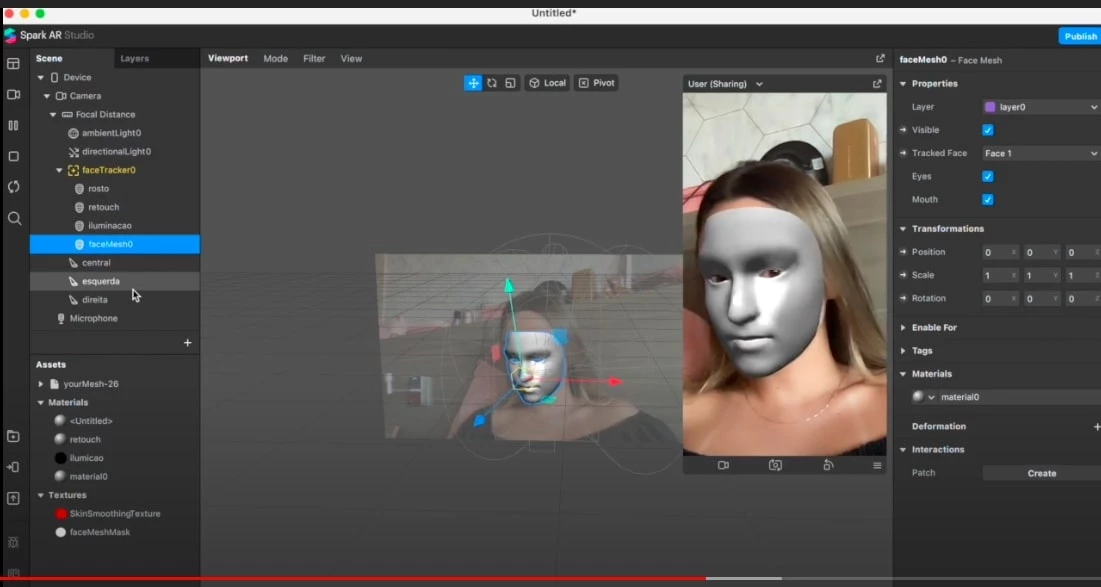Click Create next to Patch in Interactions
Image resolution: width=1101 pixels, height=587 pixels.
(x=1041, y=472)
